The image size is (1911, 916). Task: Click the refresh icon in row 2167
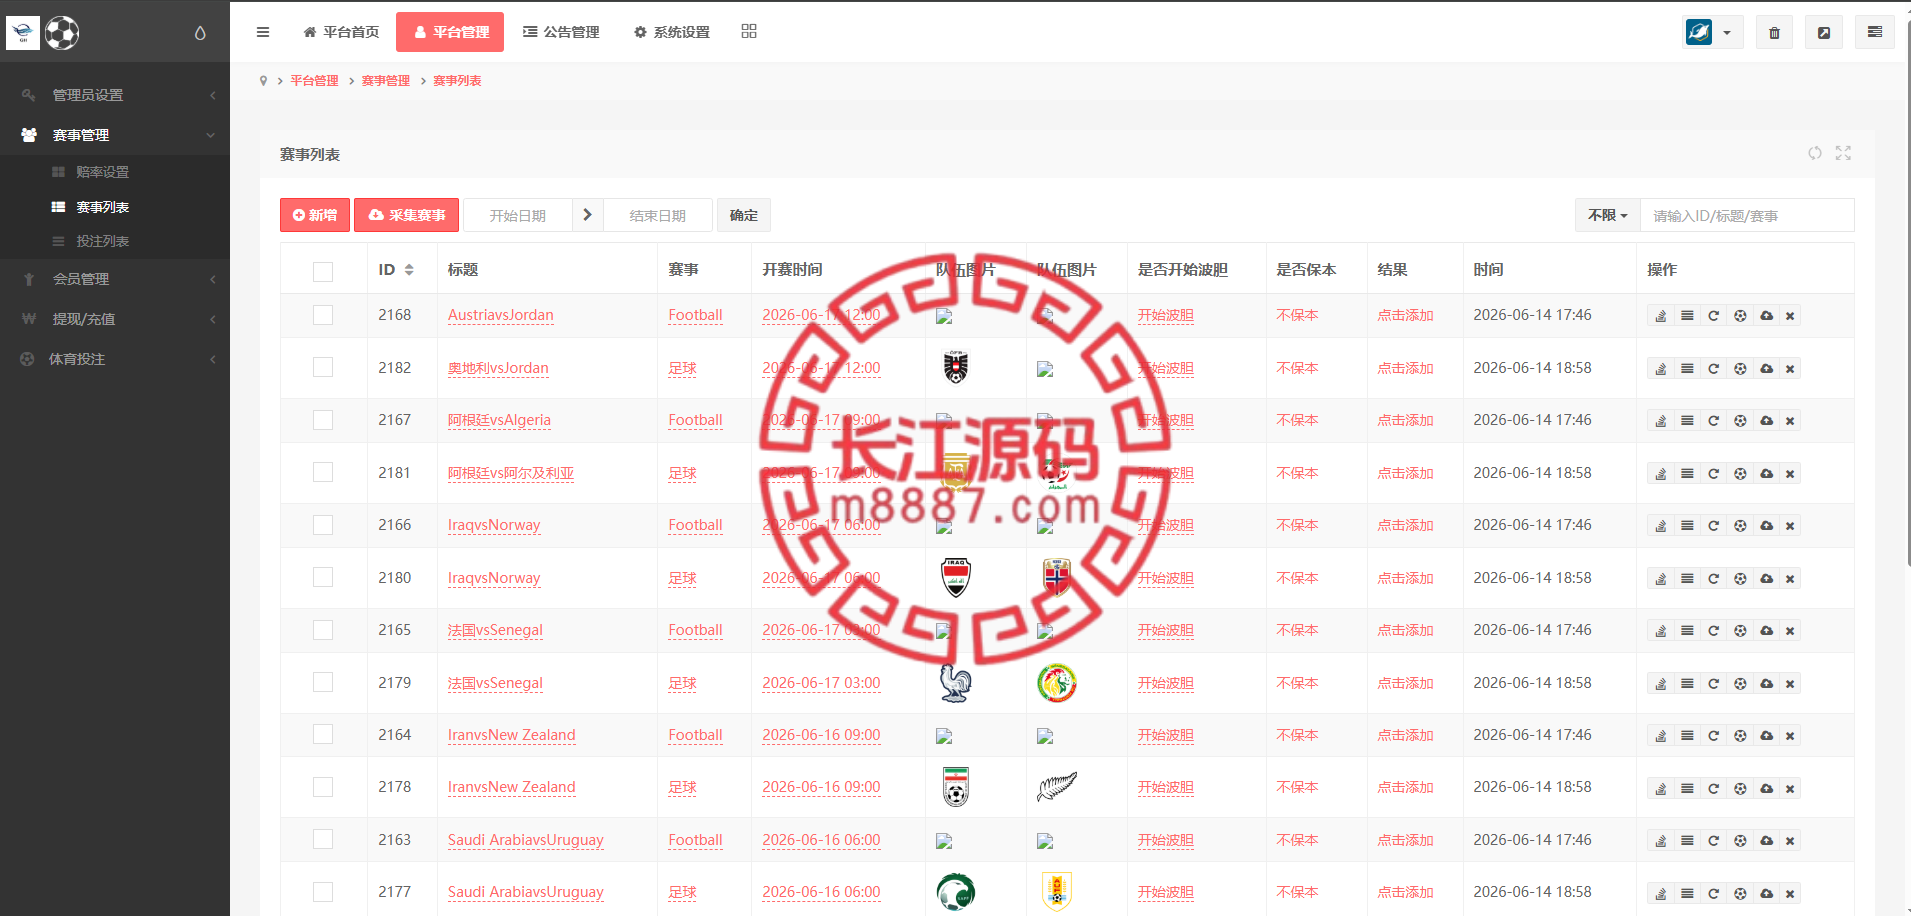1713,421
